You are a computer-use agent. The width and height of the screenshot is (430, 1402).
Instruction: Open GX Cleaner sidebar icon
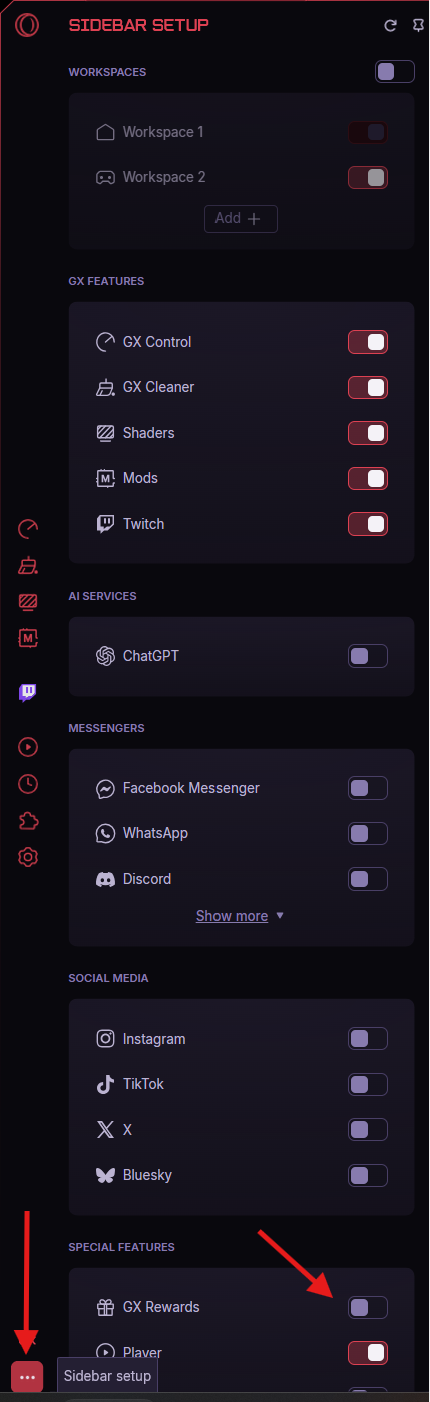(28, 565)
